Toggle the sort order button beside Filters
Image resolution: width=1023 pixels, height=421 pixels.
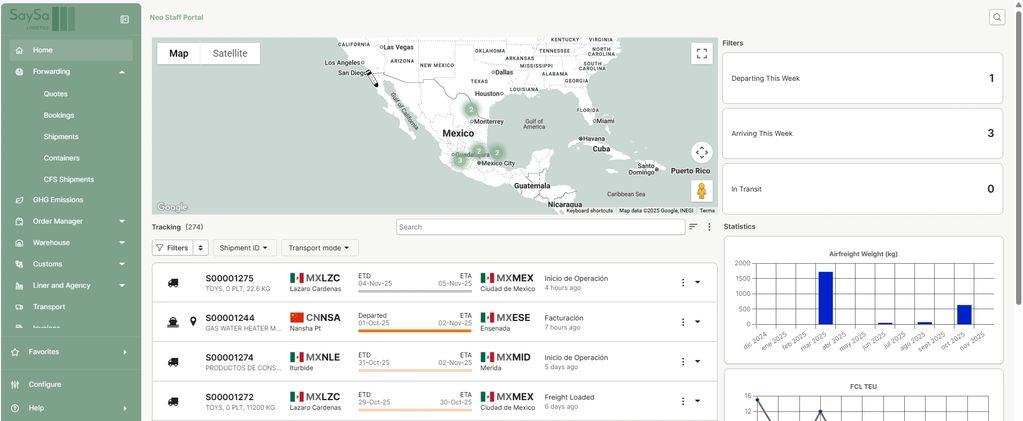coord(201,247)
